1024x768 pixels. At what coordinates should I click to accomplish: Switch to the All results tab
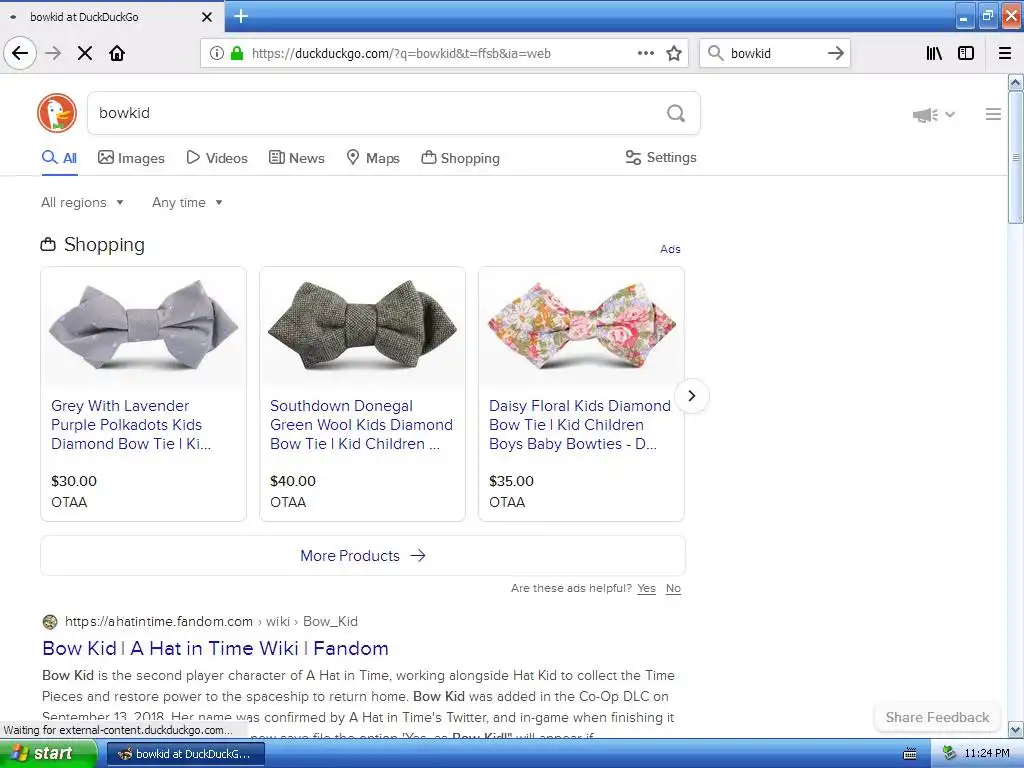tap(59, 158)
